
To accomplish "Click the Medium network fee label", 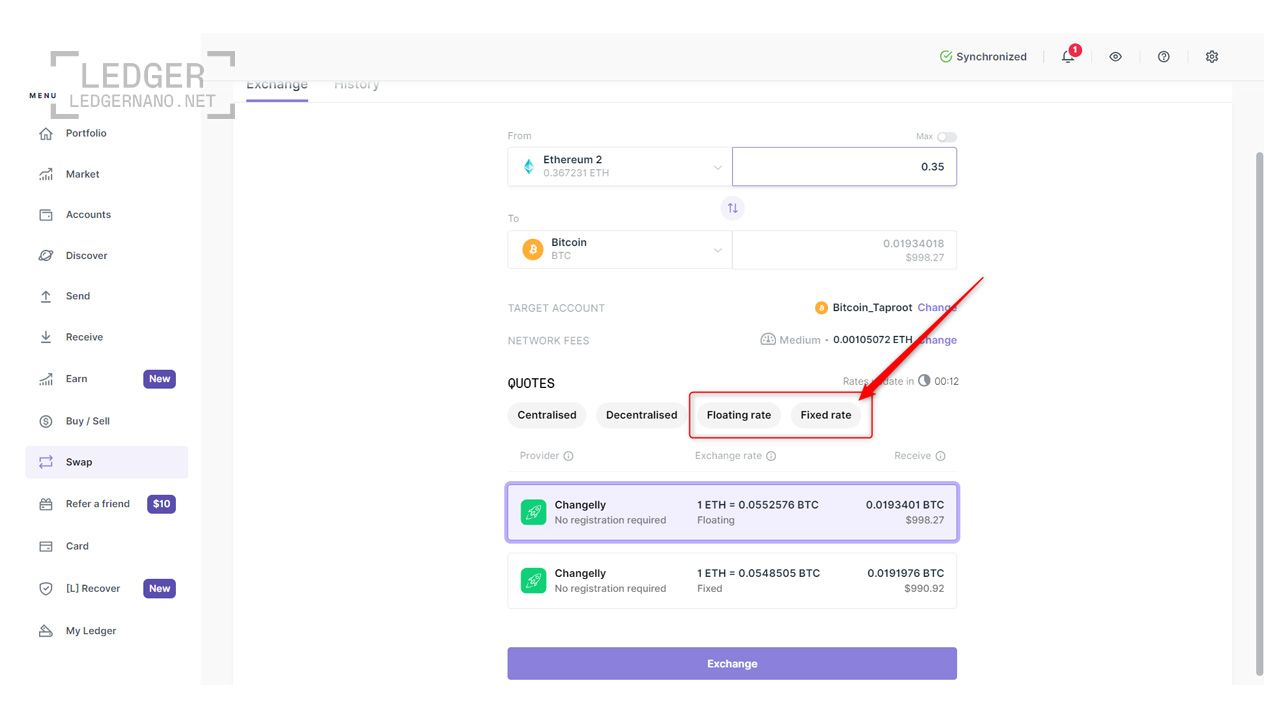I will tap(800, 340).
